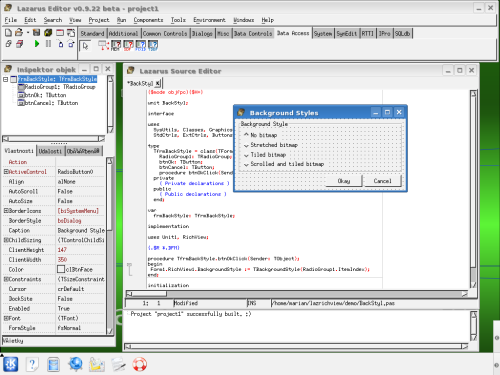
Task: Select the SDF dataset component icon
Action: coord(128,46)
